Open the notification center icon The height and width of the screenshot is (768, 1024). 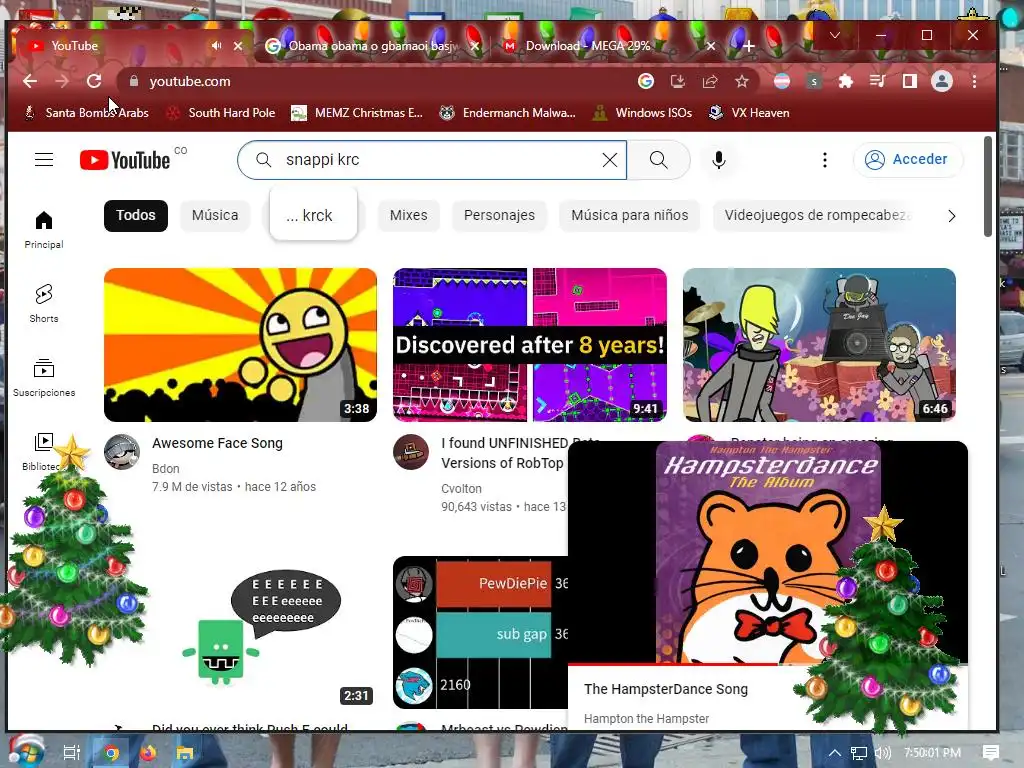990,753
